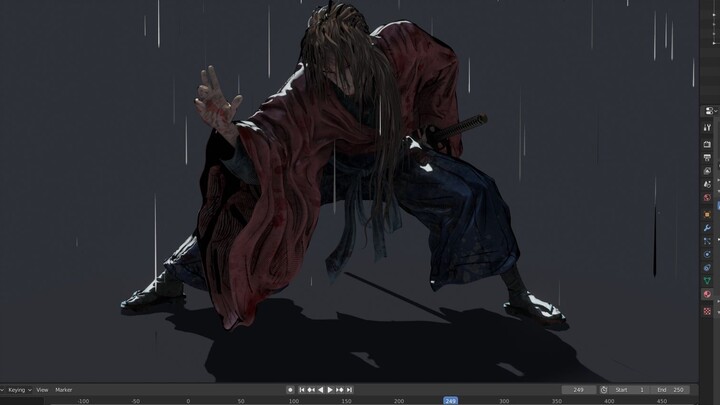Click the 249 playhead marker on timeline
This screenshot has width=720, height=405.
450,401
